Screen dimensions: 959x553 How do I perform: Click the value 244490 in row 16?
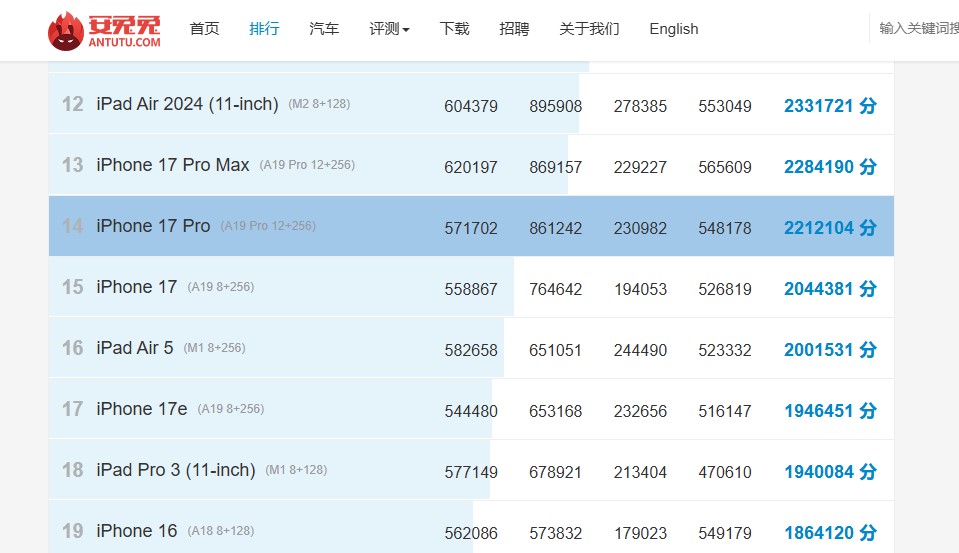(x=640, y=351)
